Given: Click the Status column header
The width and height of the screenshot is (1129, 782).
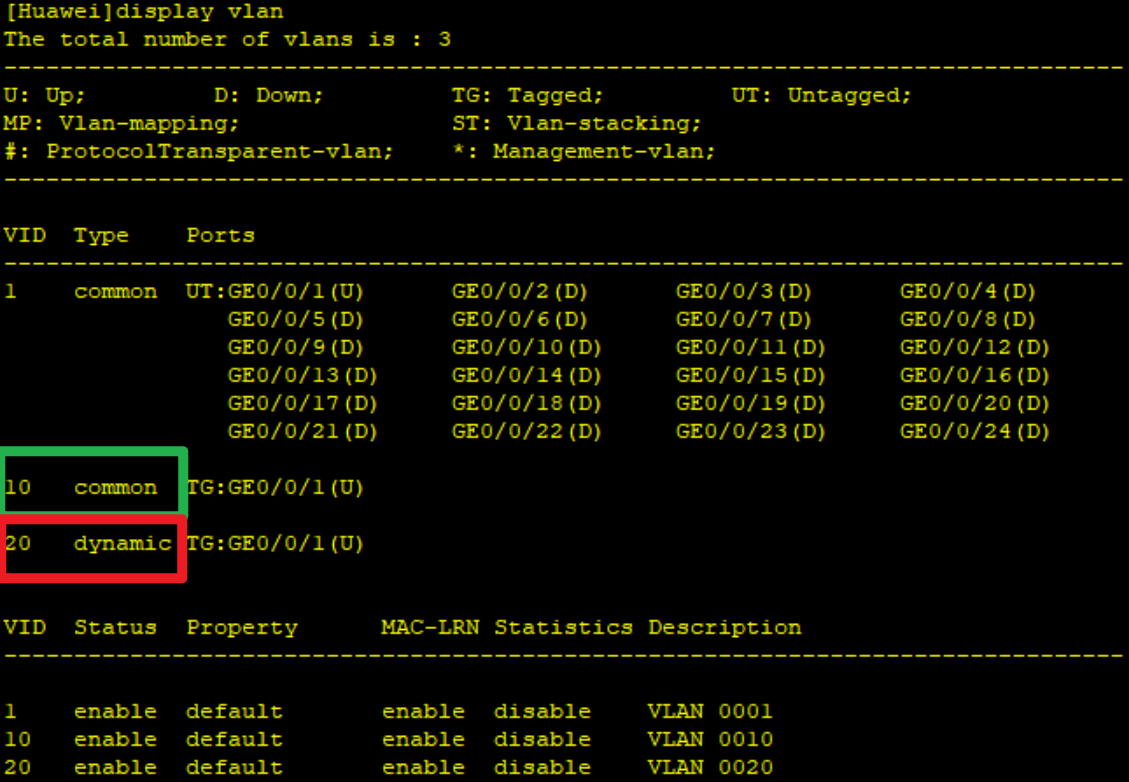Looking at the screenshot, I should tap(115, 627).
